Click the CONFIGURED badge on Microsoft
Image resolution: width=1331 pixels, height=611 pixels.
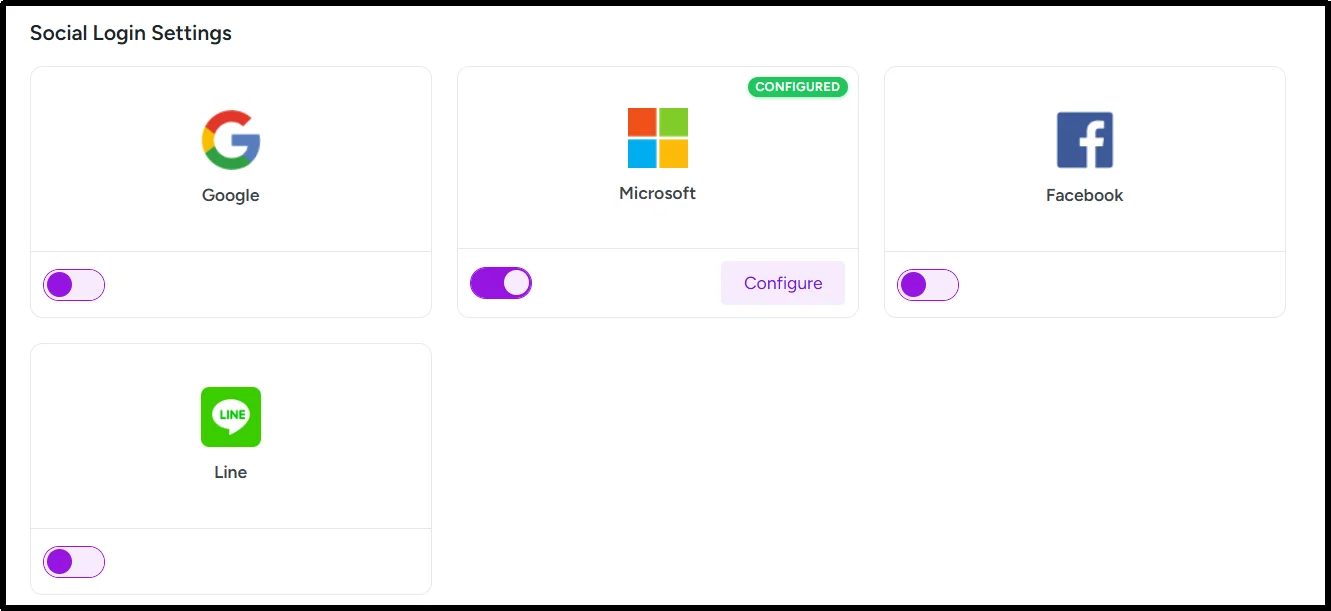797,87
